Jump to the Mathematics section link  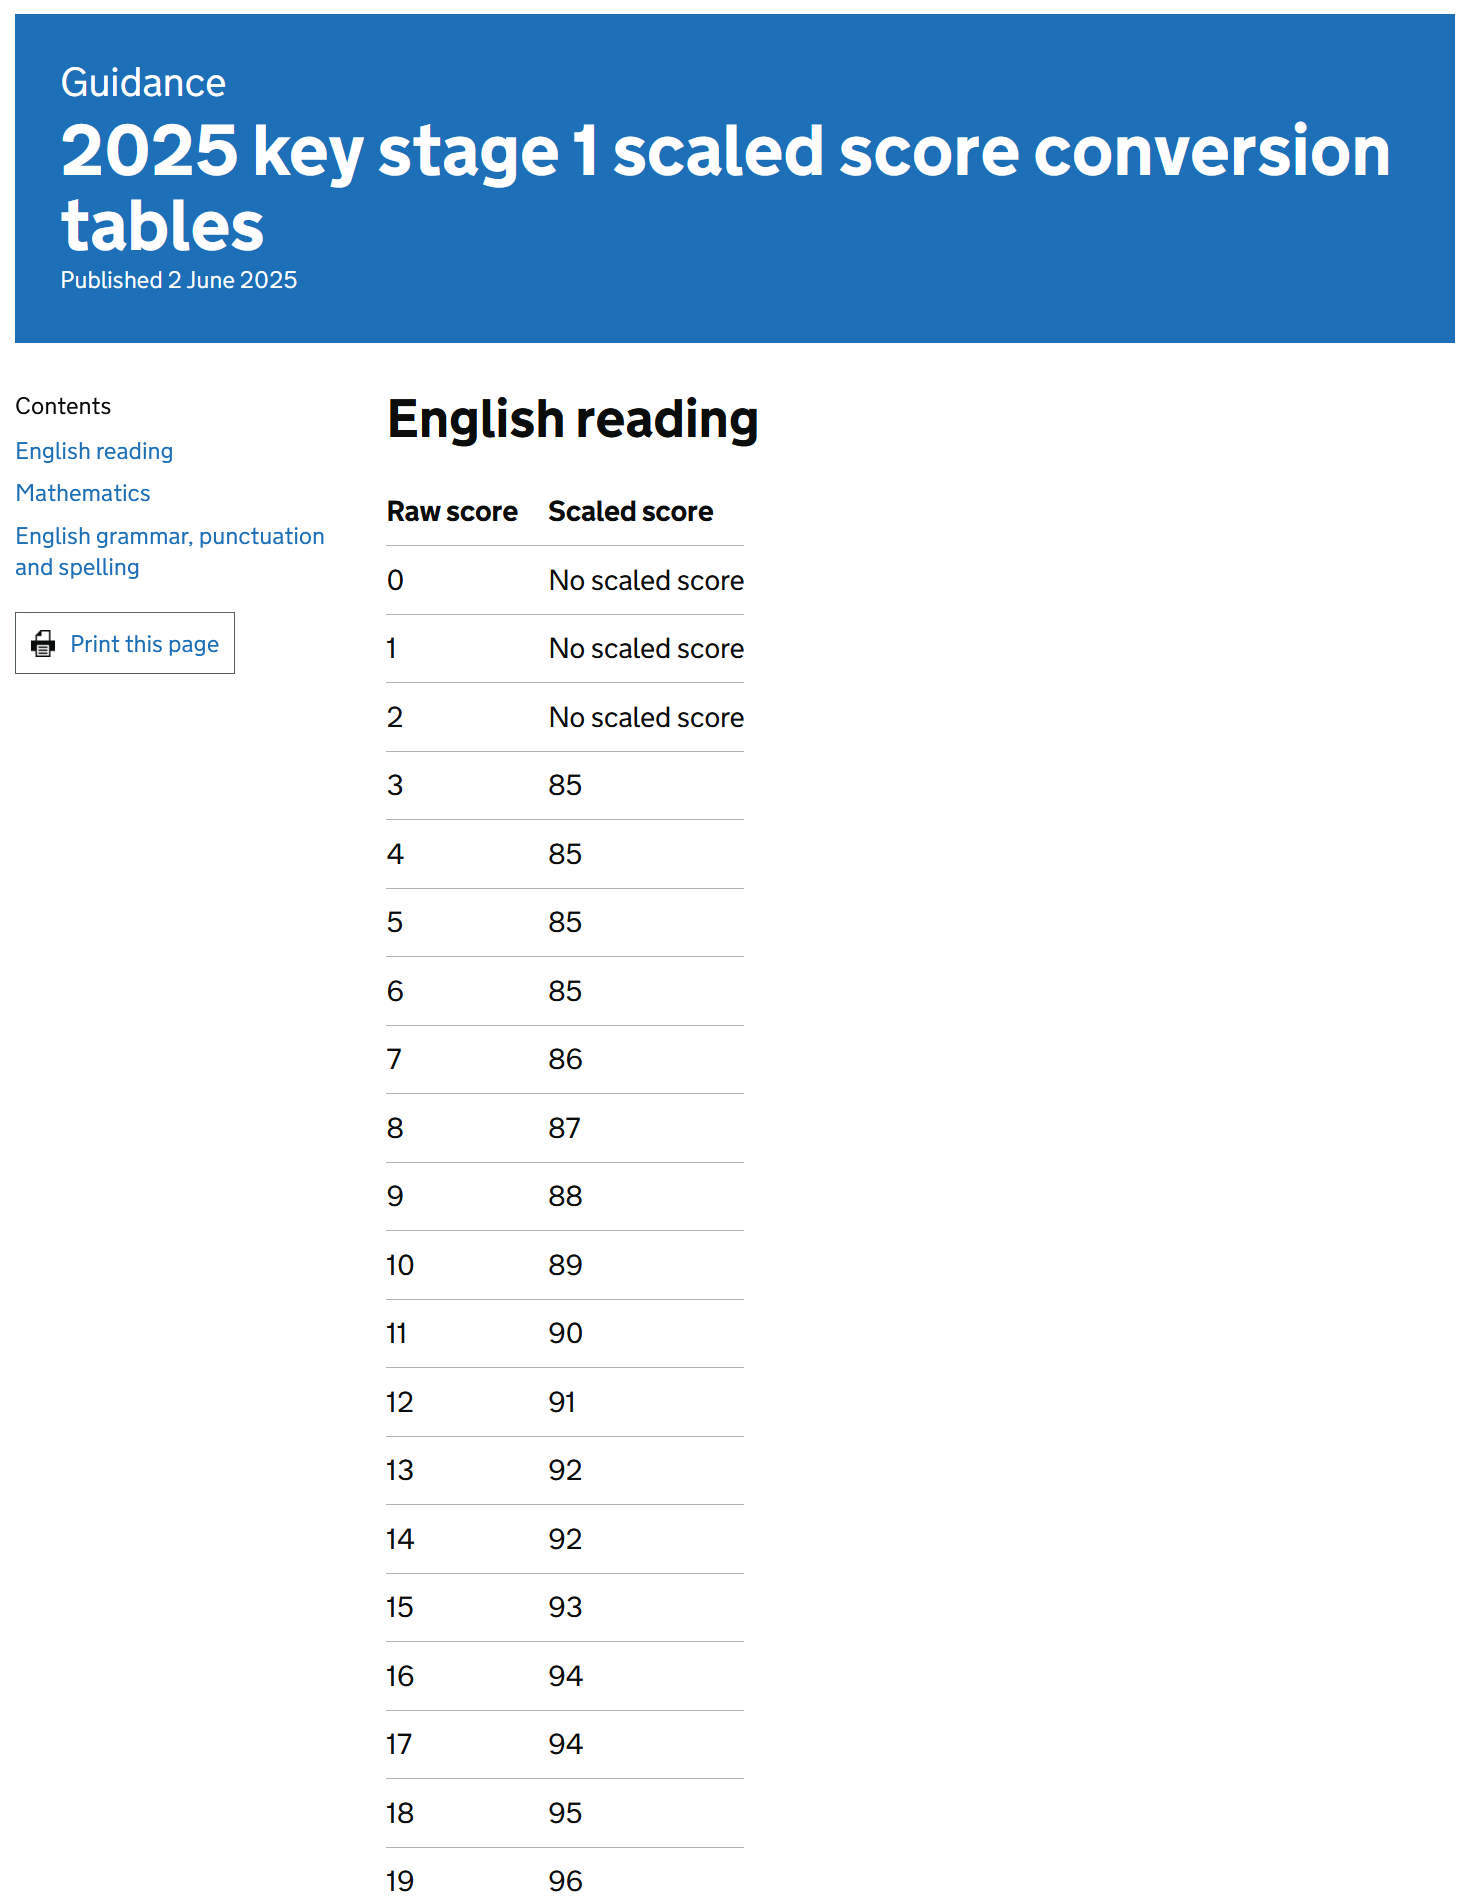[83, 493]
